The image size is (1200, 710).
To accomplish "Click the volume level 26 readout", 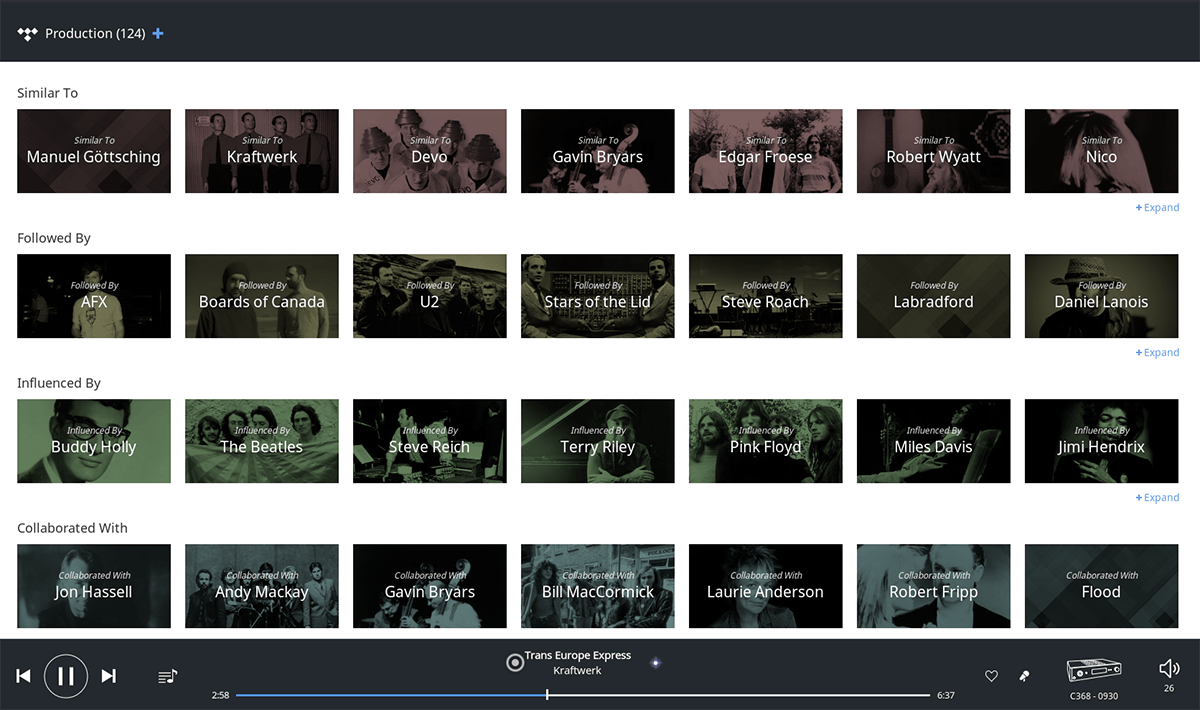I will pyautogui.click(x=1169, y=689).
